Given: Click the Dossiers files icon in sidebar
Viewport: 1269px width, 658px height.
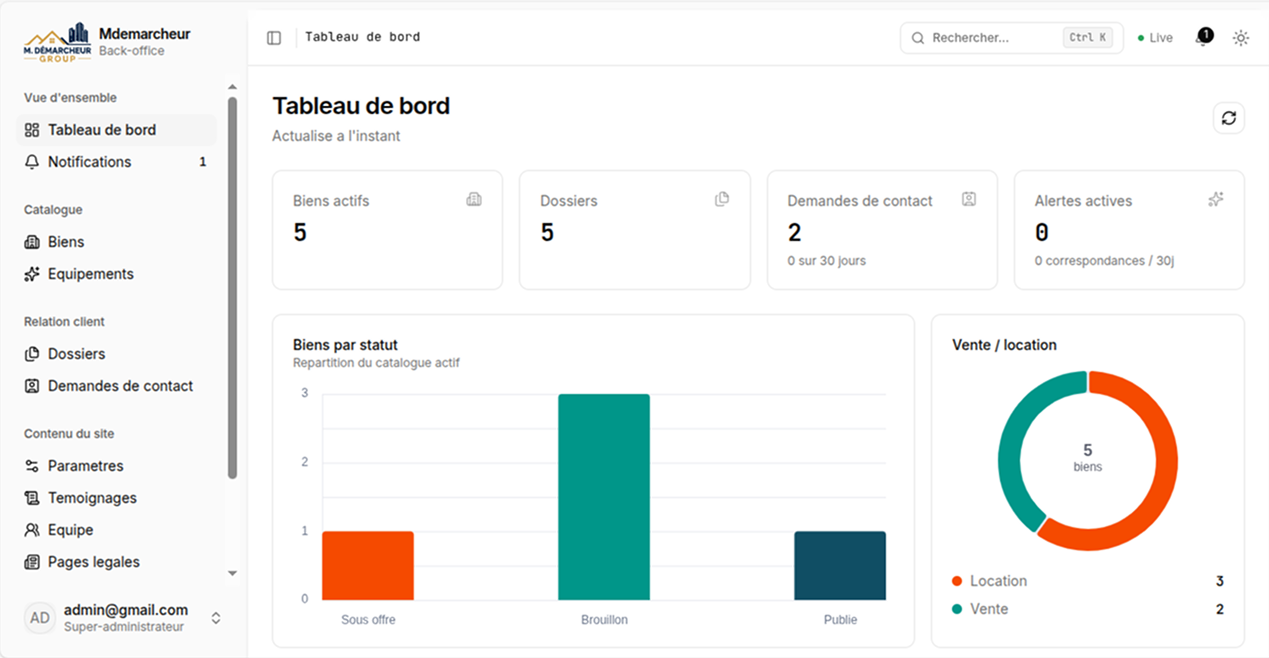Looking at the screenshot, I should [32, 354].
